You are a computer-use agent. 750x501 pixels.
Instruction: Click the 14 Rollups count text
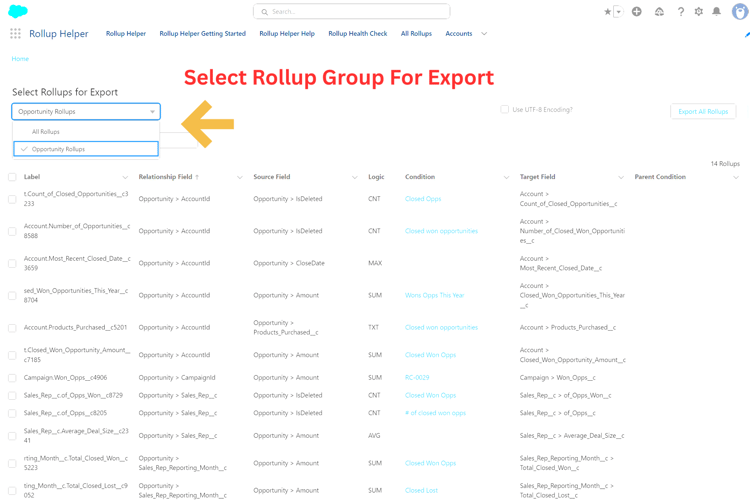[725, 164]
